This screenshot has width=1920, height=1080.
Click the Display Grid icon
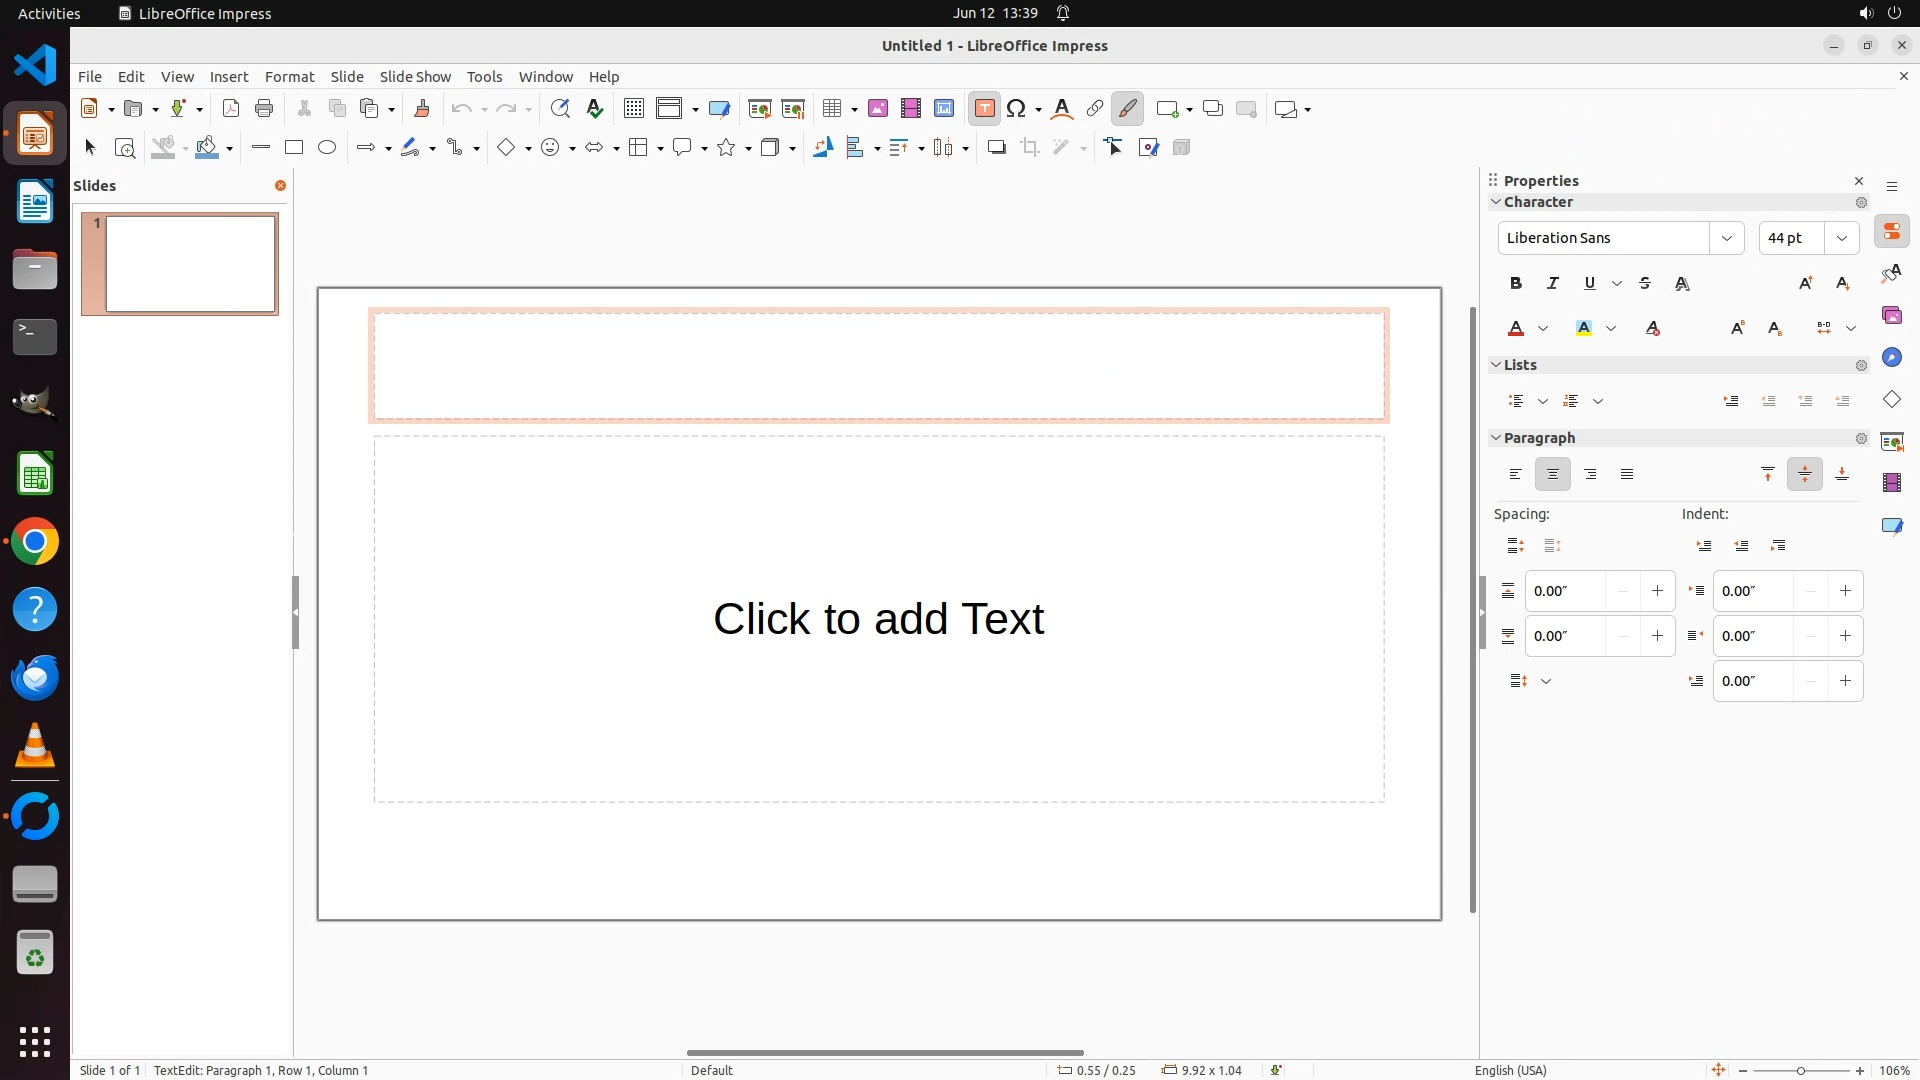[633, 109]
